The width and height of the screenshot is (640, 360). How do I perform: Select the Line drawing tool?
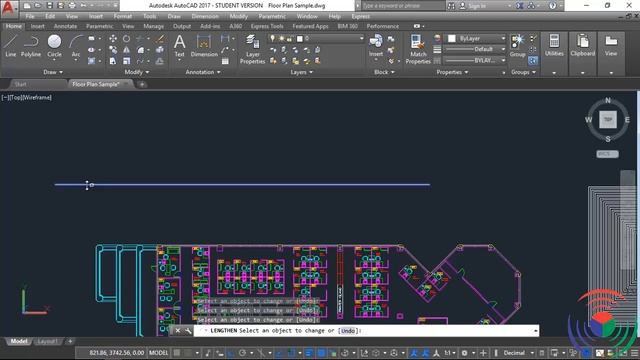pos(10,46)
